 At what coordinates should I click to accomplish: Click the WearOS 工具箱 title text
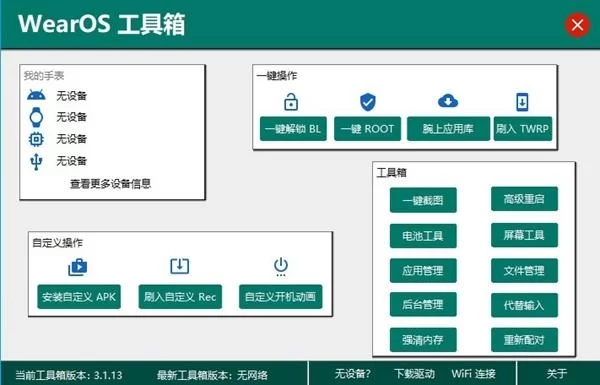tap(101, 24)
